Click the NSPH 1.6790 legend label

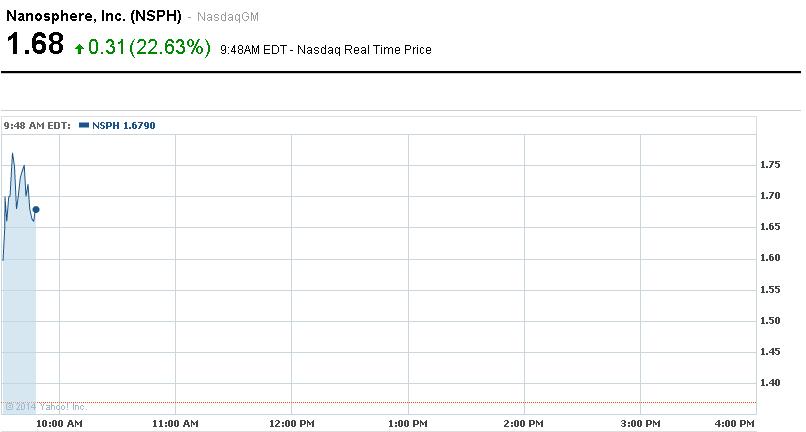tap(123, 125)
